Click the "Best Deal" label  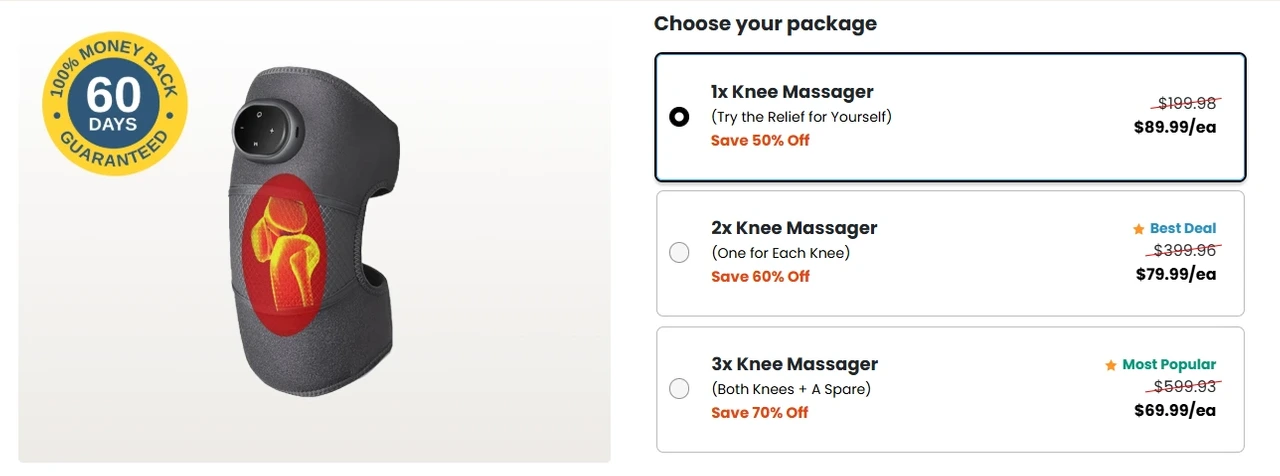(x=1183, y=228)
